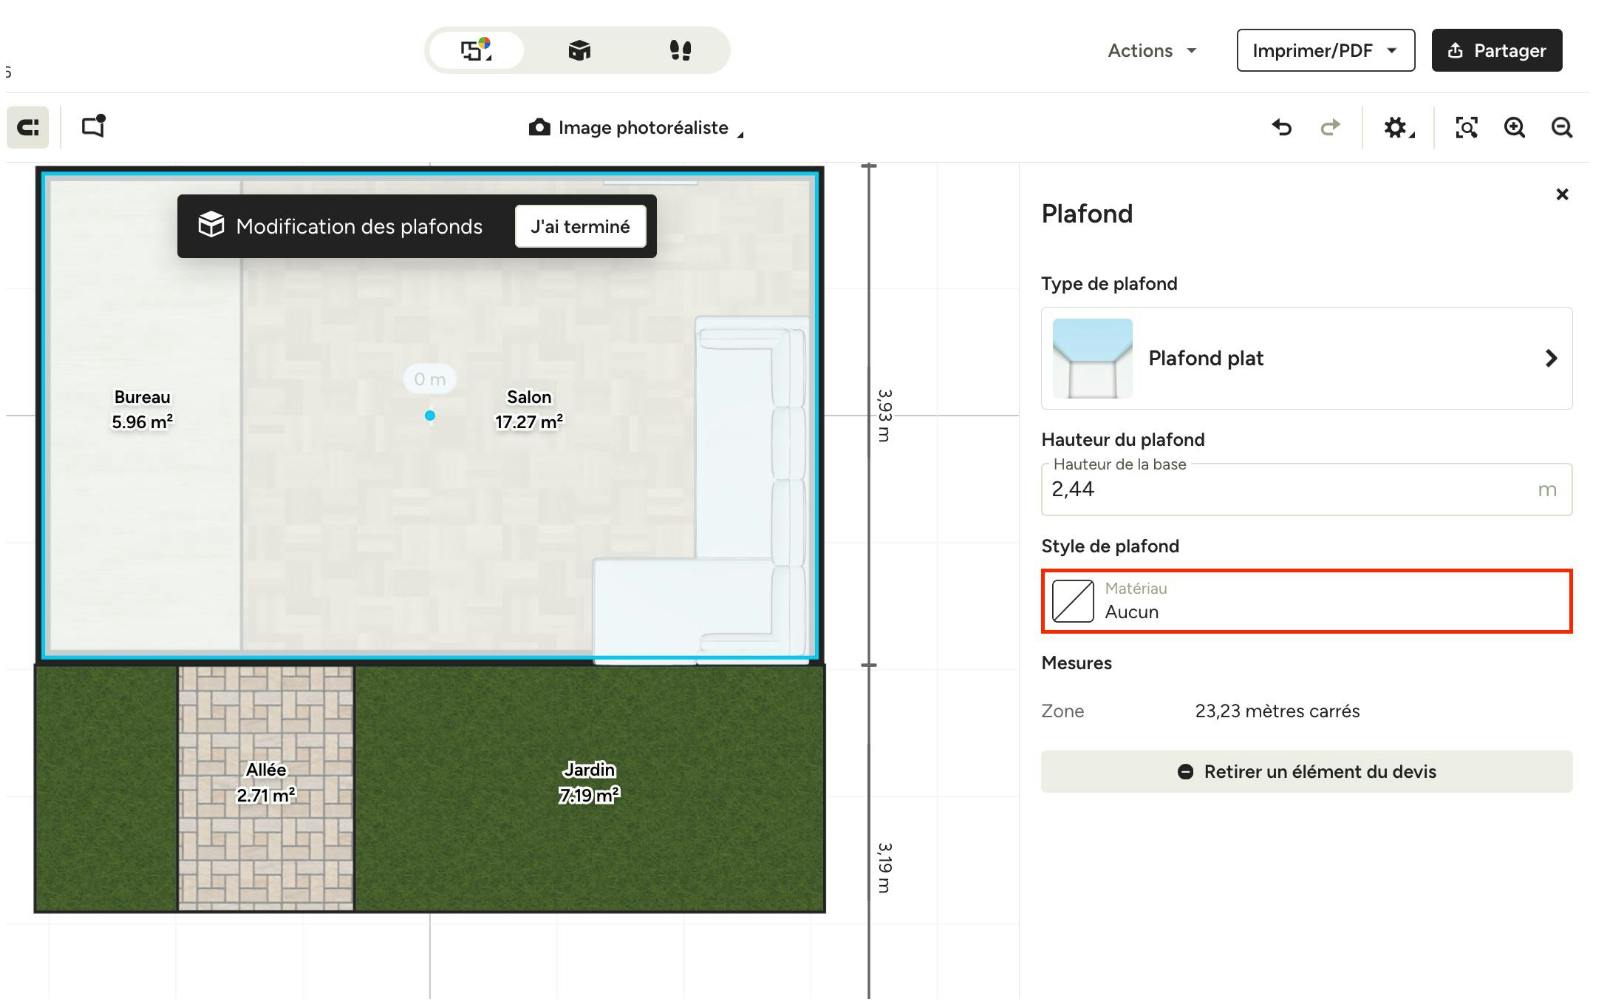Screen dimensions: 1604x1000
Task: Fit the plan to screen
Action: 1466,127
